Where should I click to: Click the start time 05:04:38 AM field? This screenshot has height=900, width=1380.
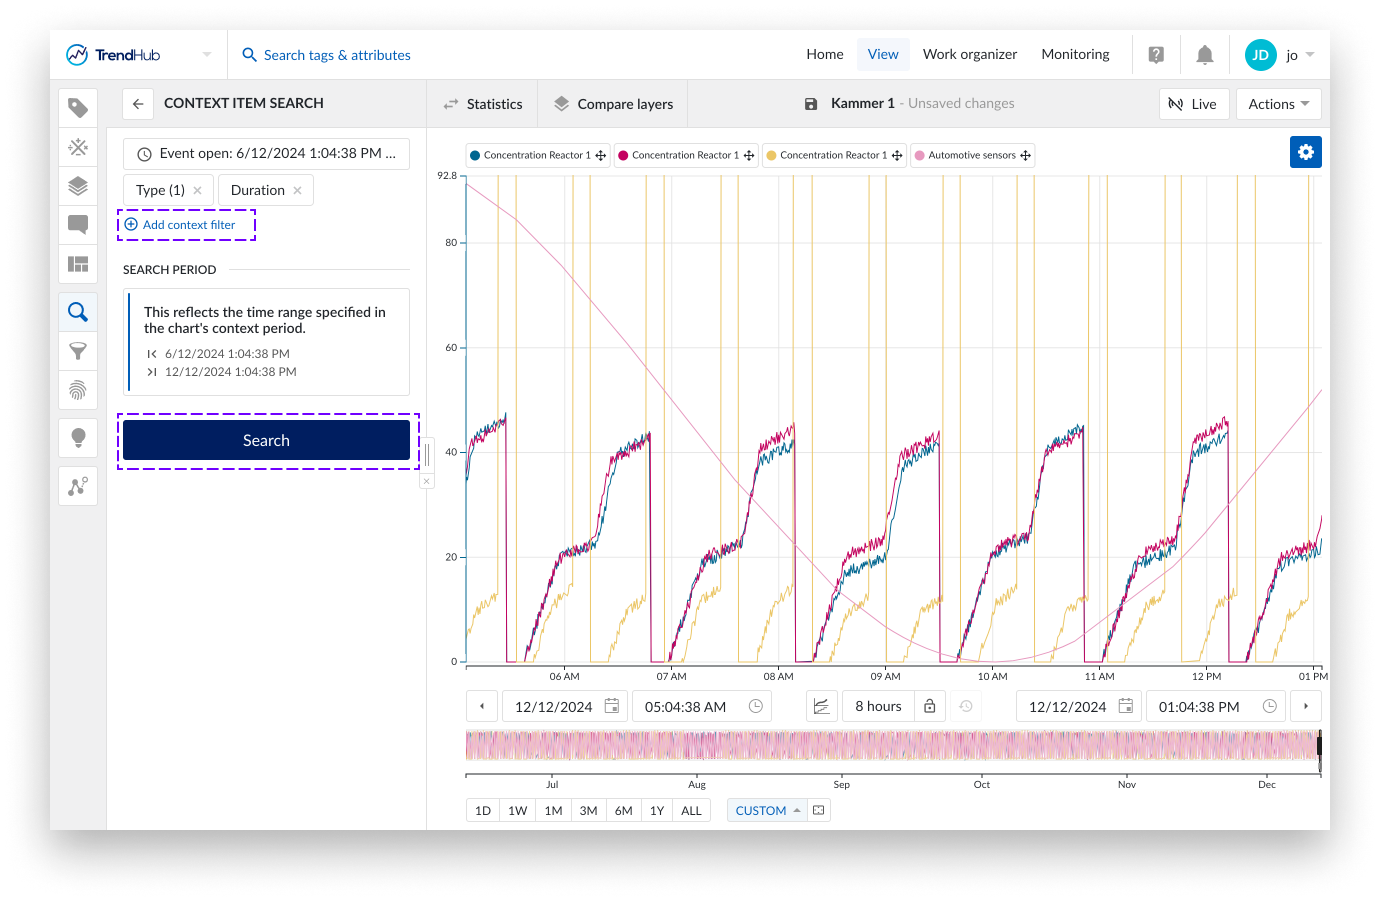[x=686, y=706]
